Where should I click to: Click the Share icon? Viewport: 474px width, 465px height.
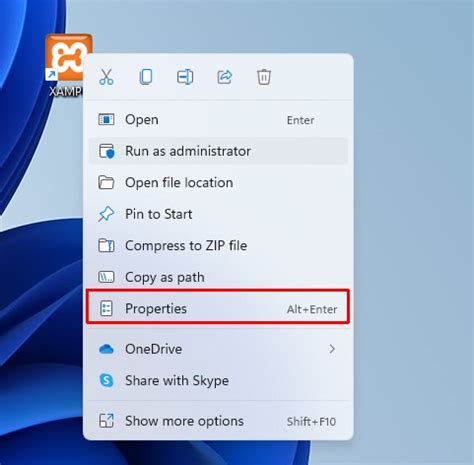tap(225, 77)
